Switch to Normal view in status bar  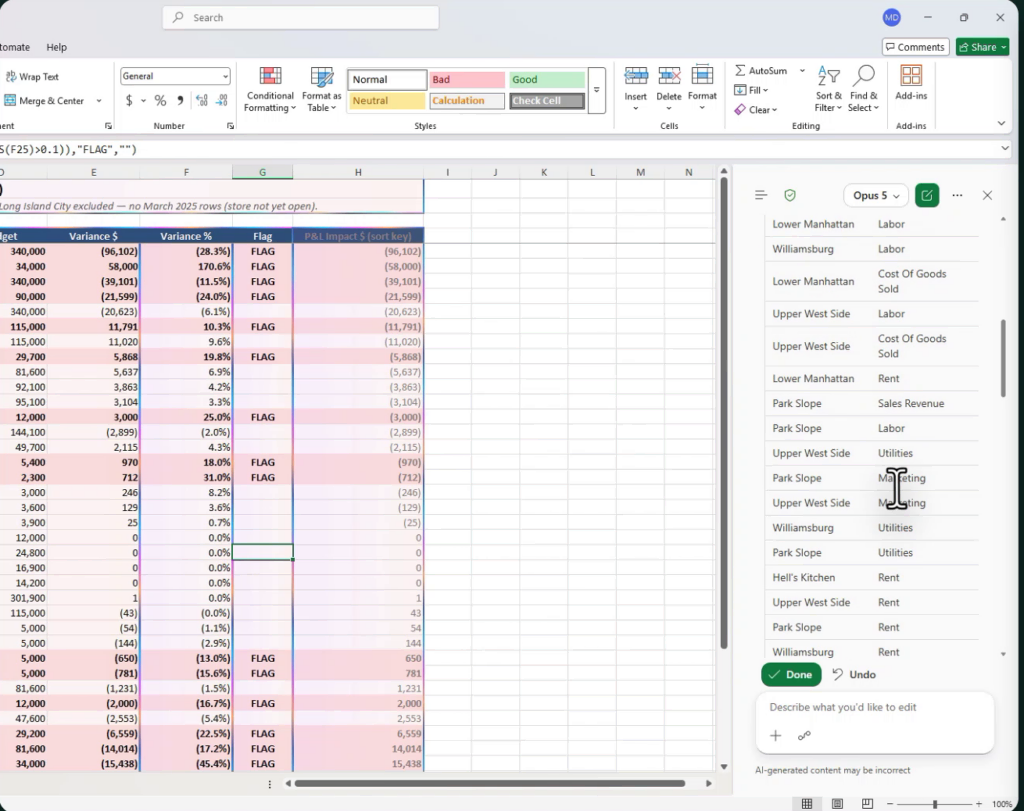807,804
